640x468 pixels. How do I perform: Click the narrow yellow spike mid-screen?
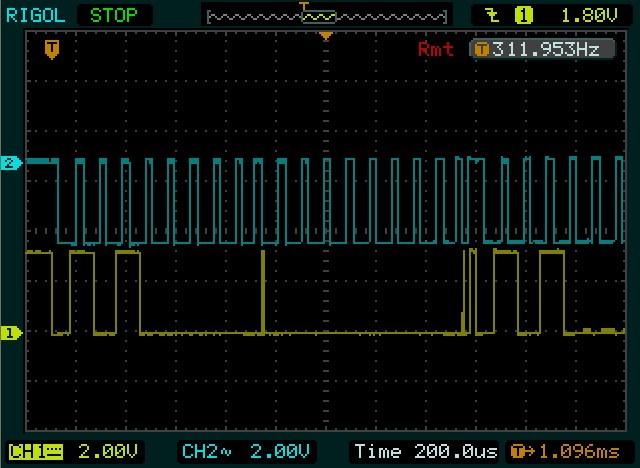tap(262, 290)
